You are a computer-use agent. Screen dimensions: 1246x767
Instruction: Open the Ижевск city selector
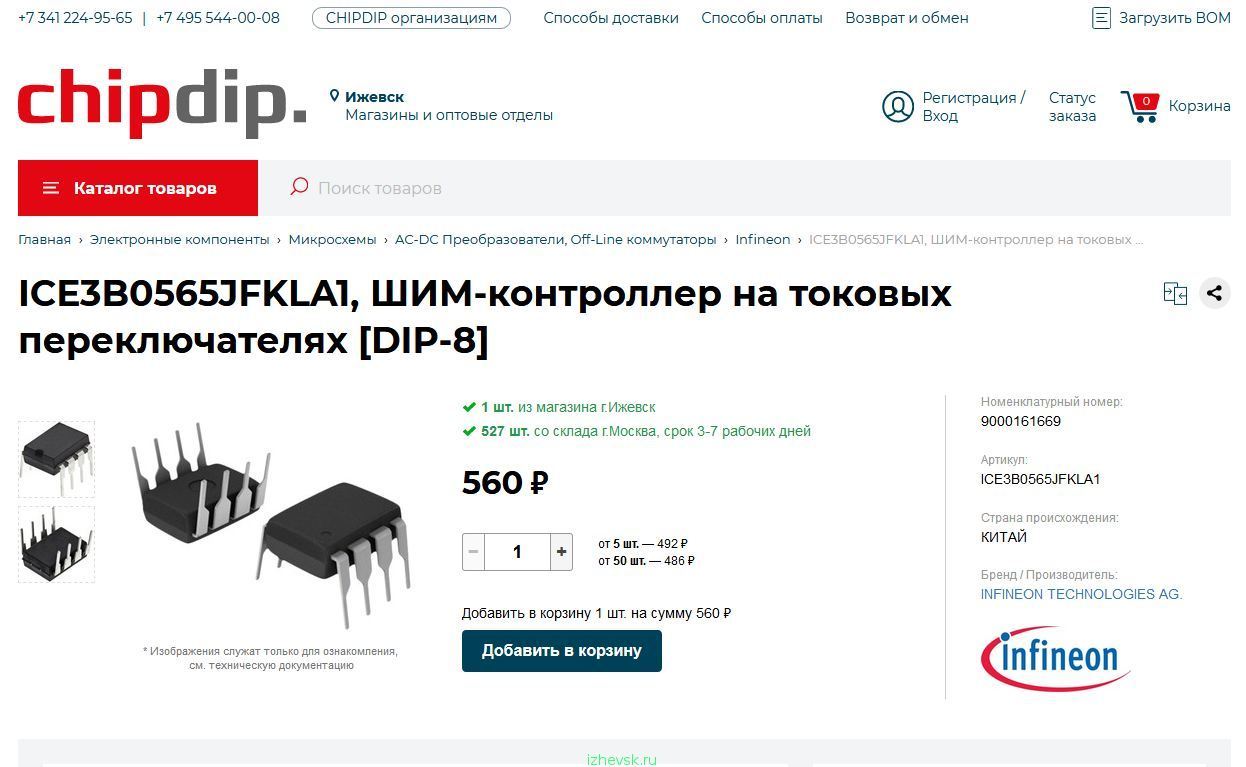click(x=374, y=97)
